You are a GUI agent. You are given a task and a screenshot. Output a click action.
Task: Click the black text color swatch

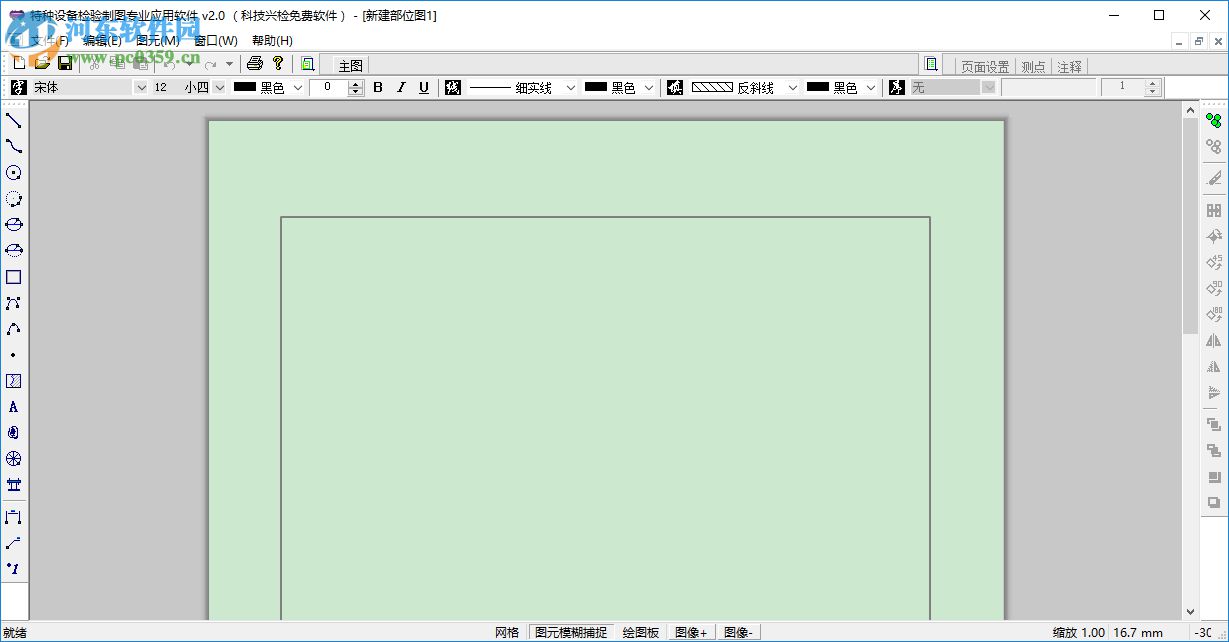point(245,87)
